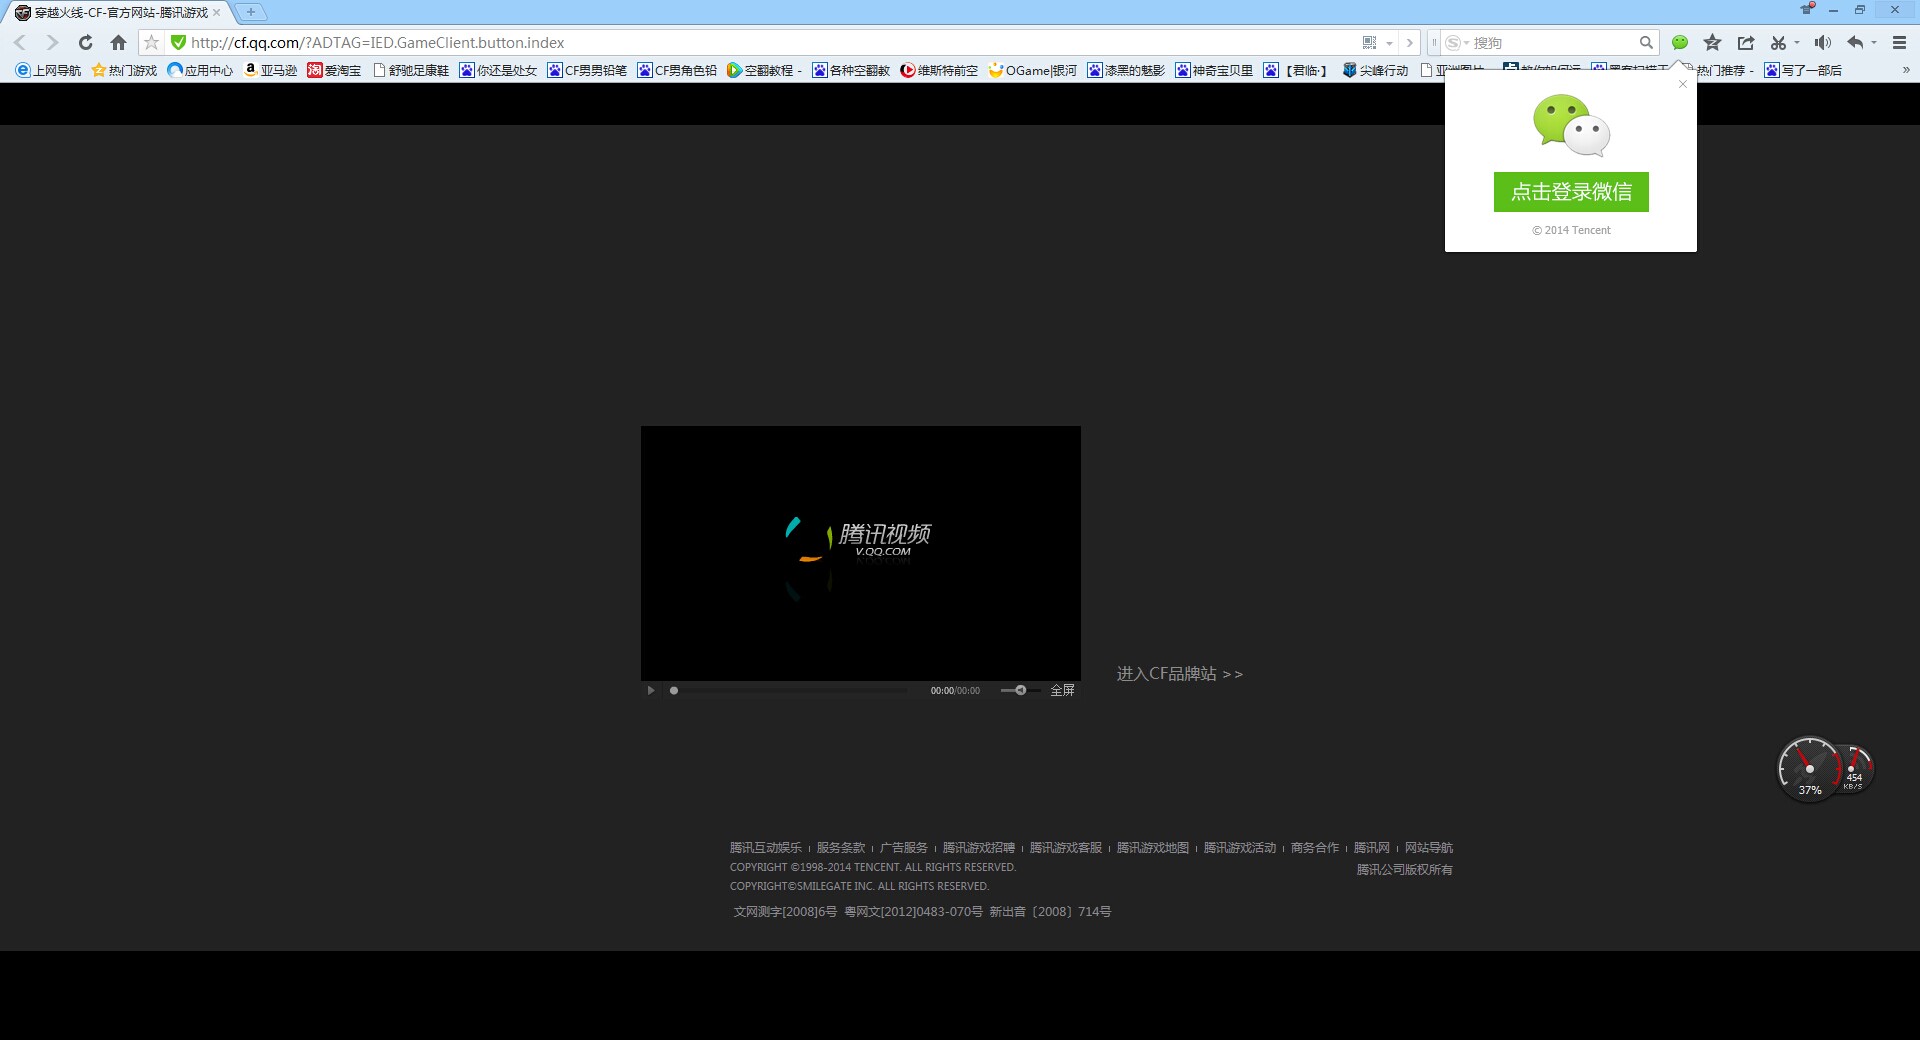Expand the undo arrow dropdown in the toolbar
This screenshot has width=1920, height=1040.
coord(1874,43)
